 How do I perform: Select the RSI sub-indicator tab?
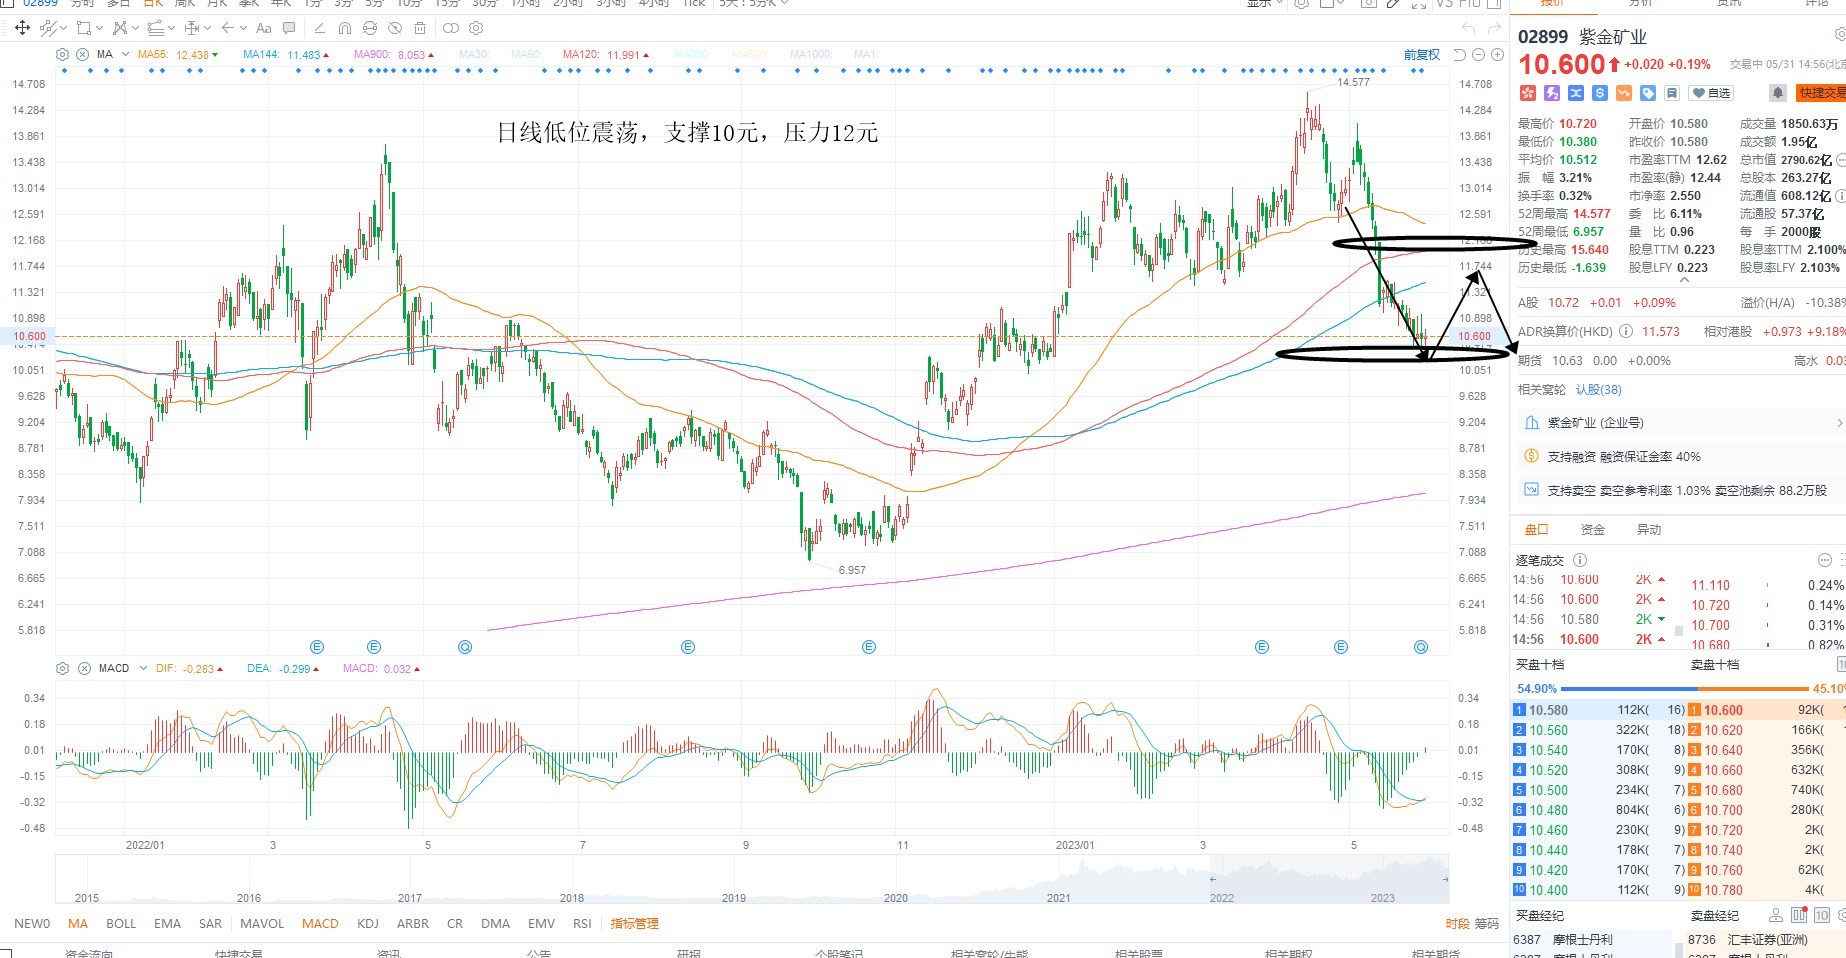coord(582,924)
